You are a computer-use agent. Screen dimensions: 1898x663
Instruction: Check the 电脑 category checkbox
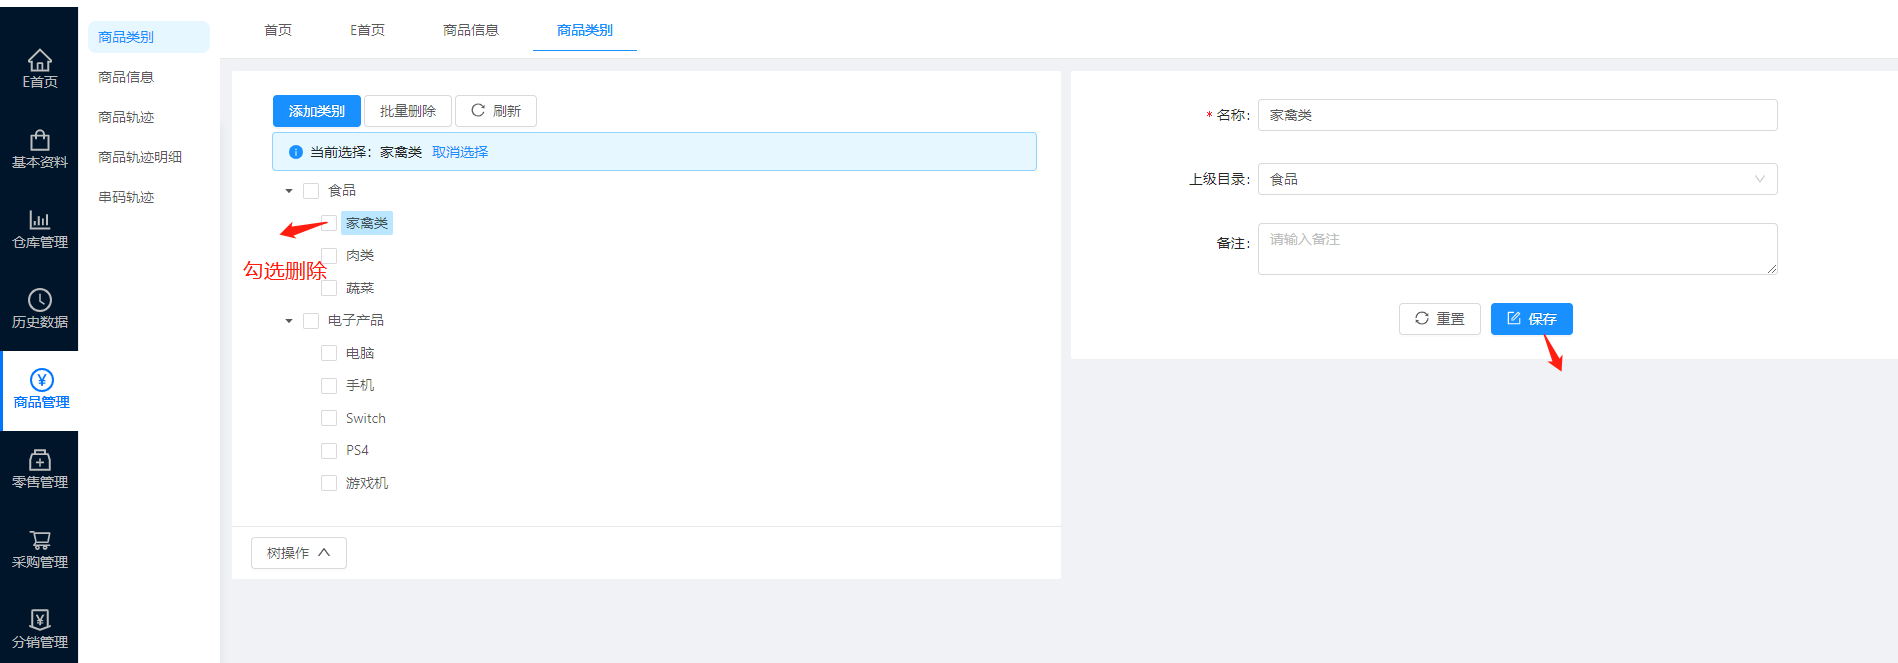[329, 353]
